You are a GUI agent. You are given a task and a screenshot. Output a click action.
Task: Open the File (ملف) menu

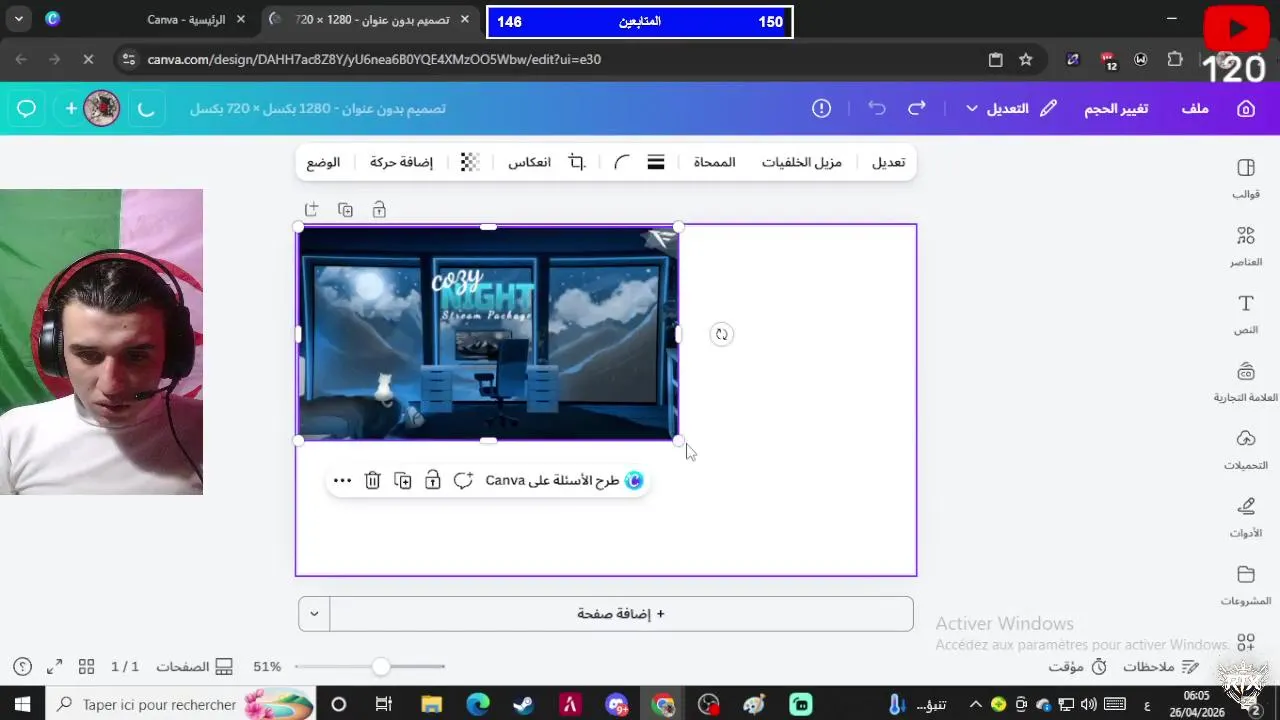click(1195, 108)
